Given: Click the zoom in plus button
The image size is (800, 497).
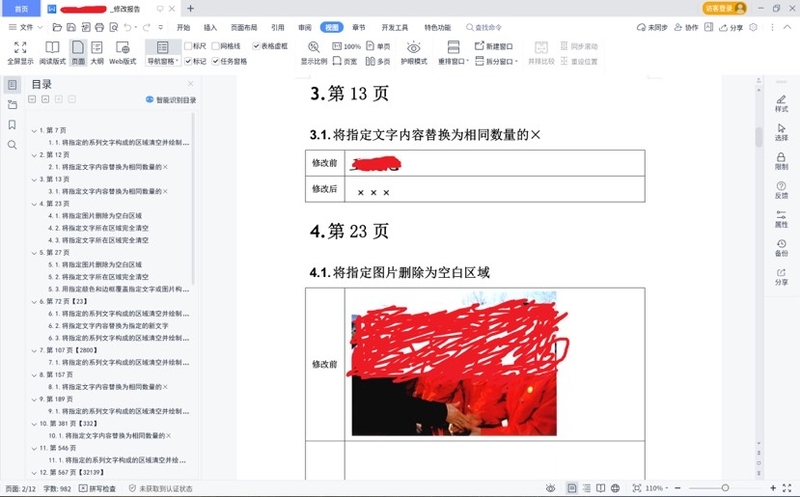Looking at the screenshot, I should pos(773,488).
